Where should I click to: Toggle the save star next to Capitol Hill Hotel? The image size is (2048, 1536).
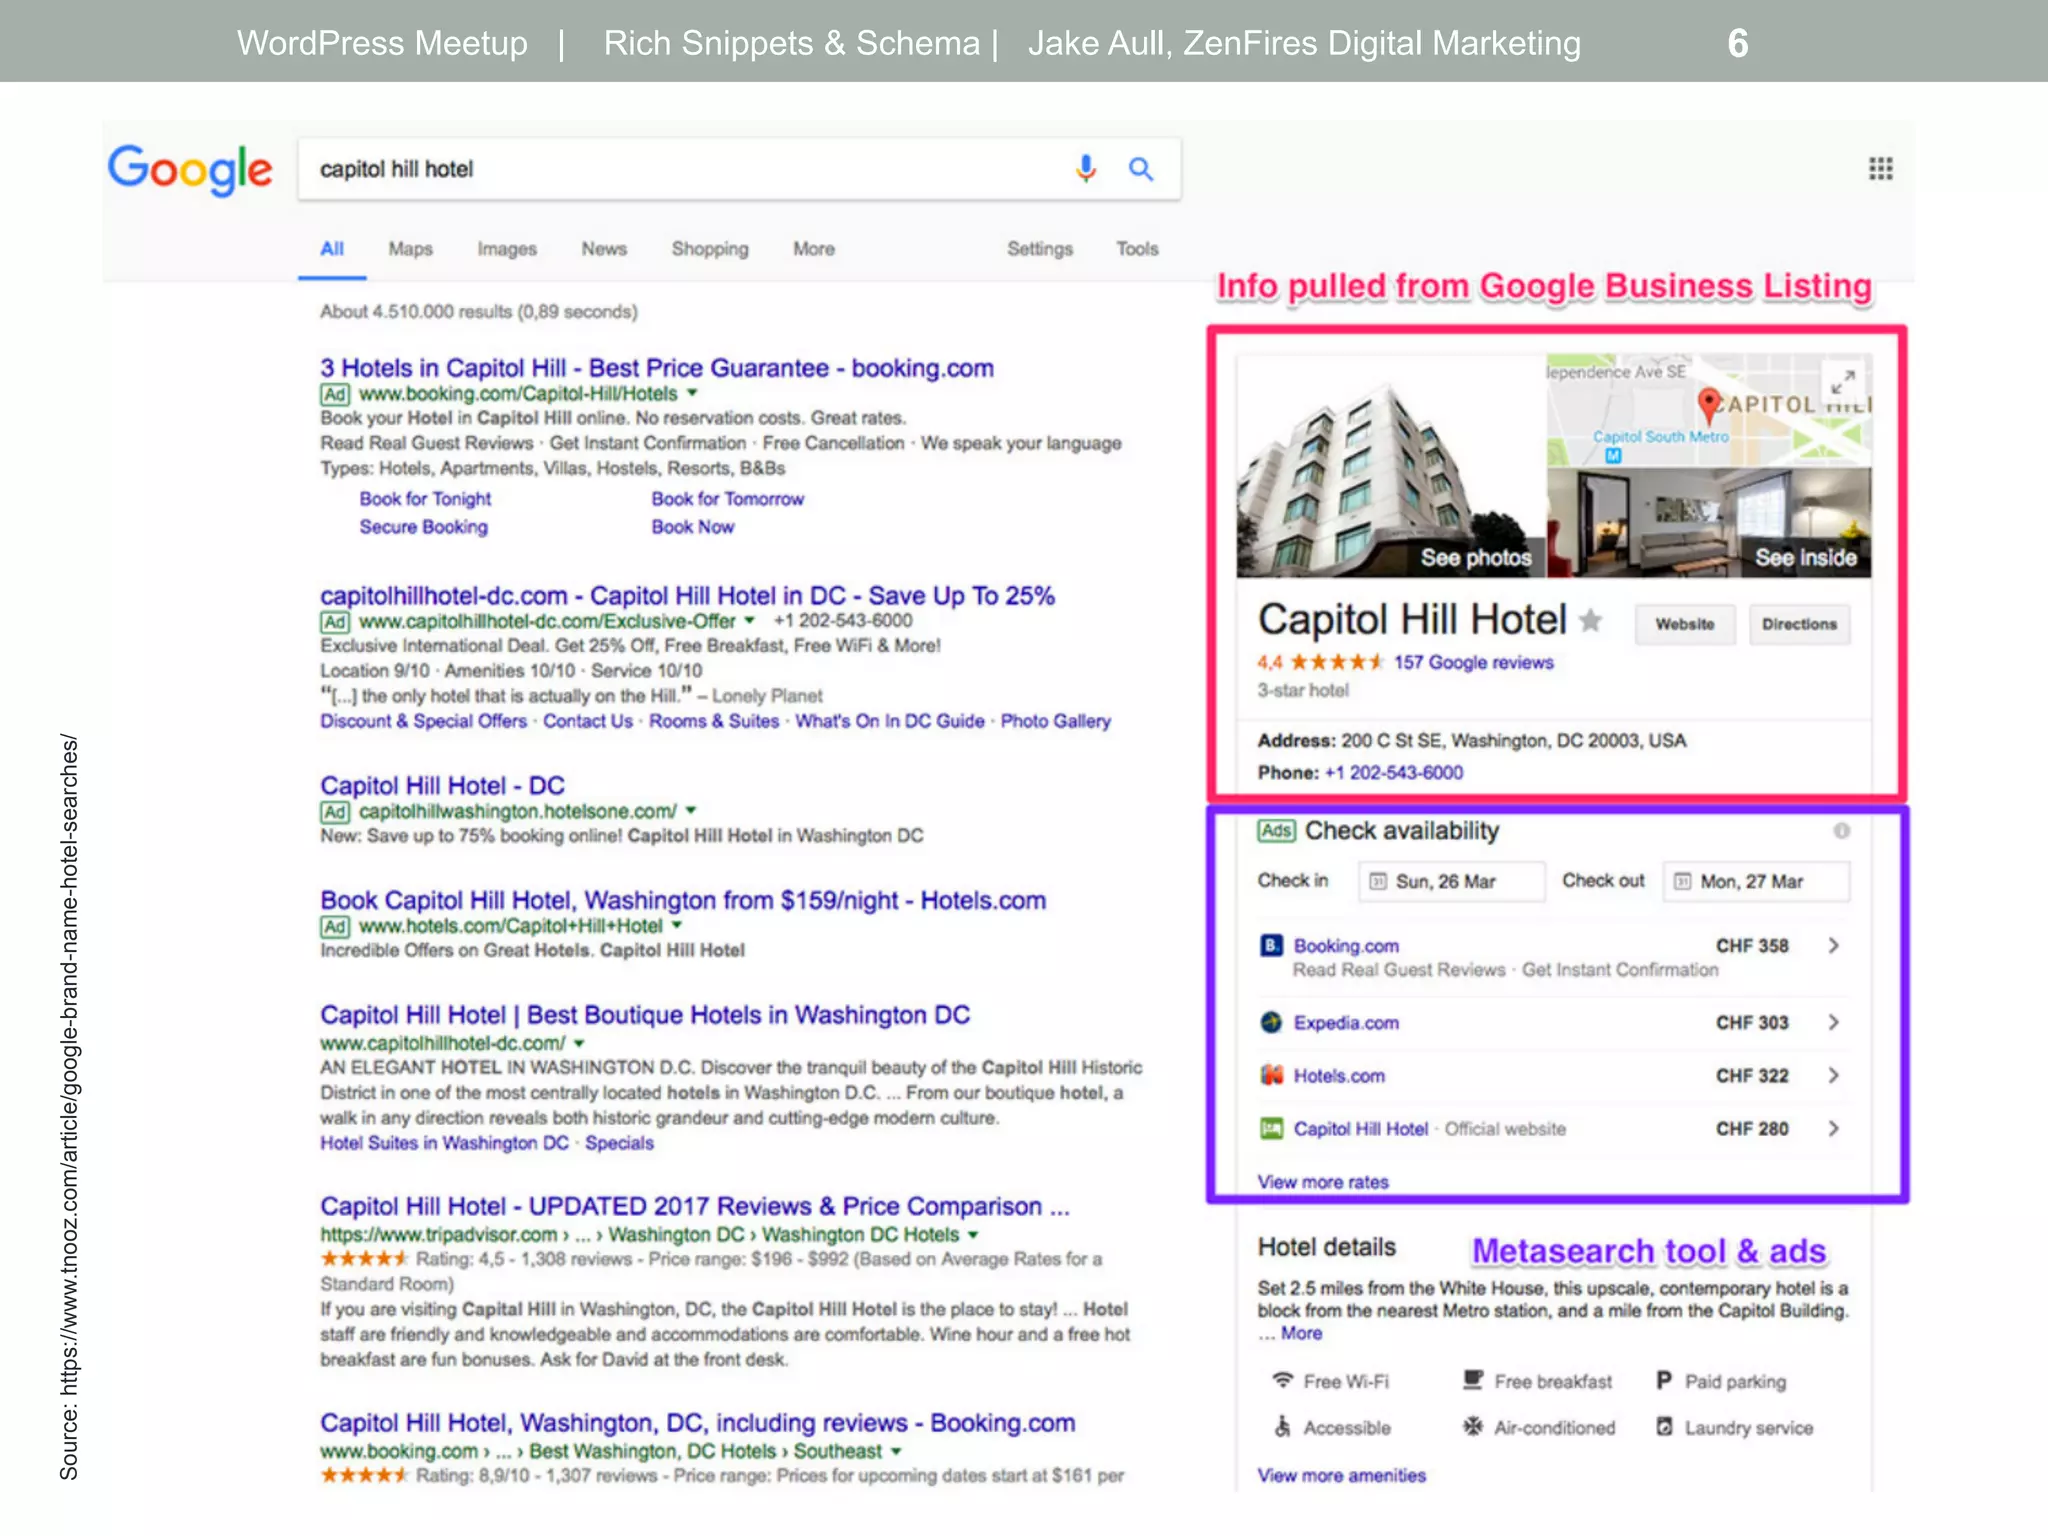(x=1590, y=621)
